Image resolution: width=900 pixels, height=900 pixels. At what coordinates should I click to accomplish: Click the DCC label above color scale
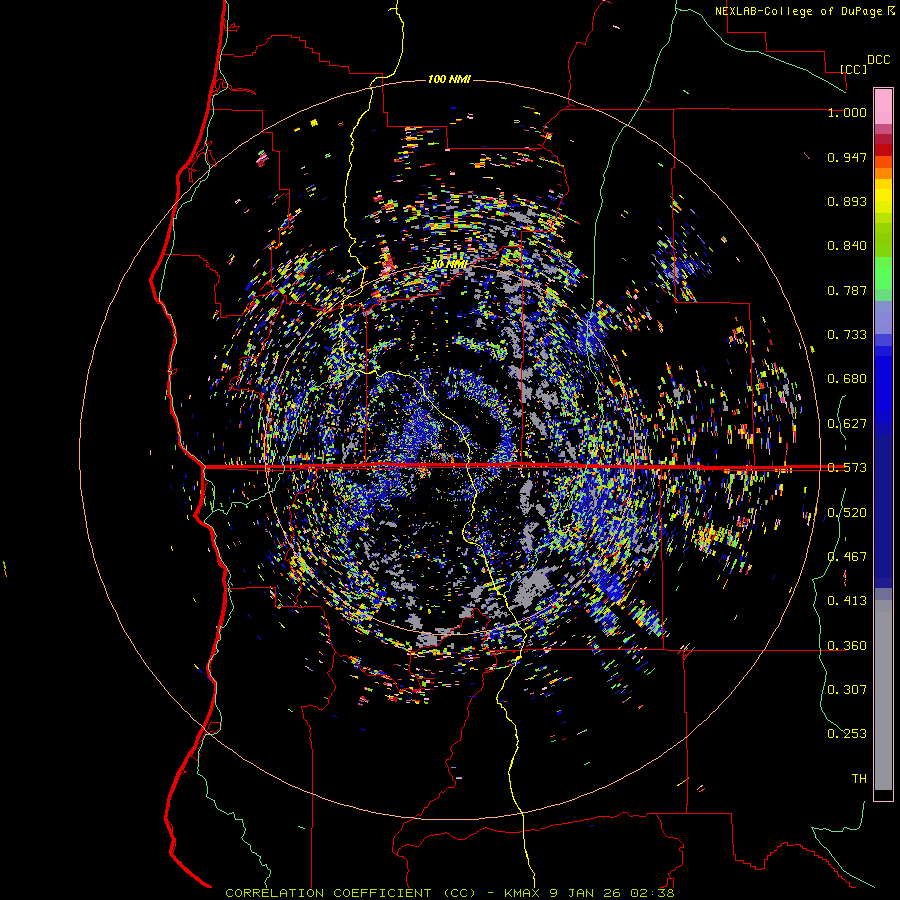click(x=878, y=60)
